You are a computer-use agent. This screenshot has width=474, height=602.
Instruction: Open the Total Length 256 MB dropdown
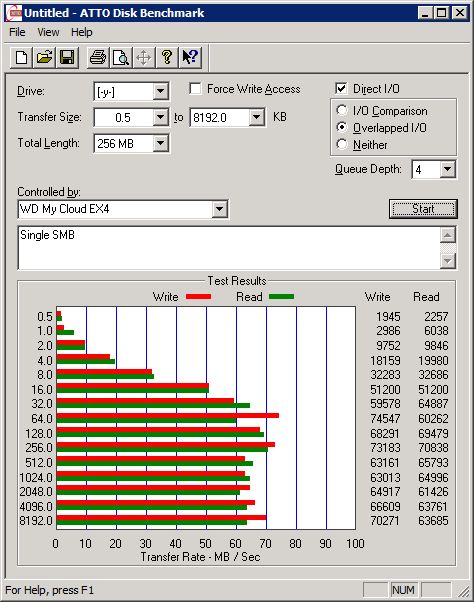coord(160,144)
